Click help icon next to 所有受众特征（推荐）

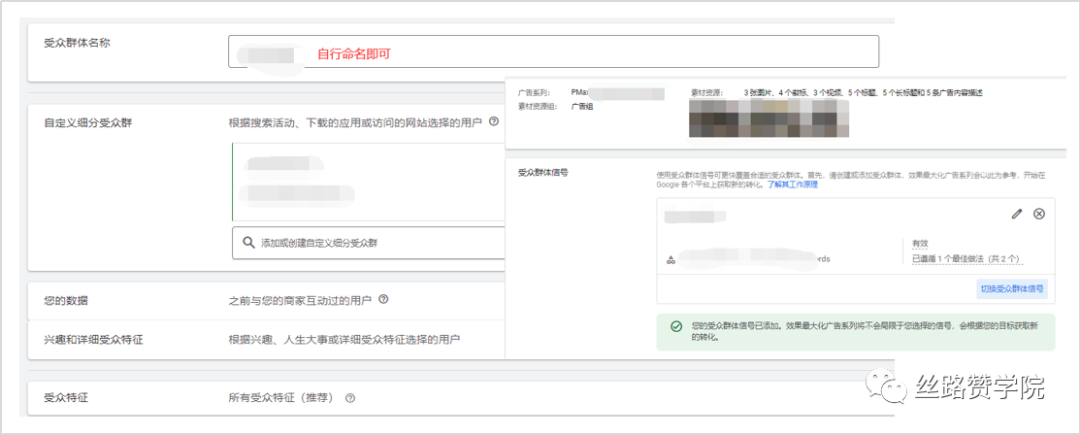(x=350, y=398)
